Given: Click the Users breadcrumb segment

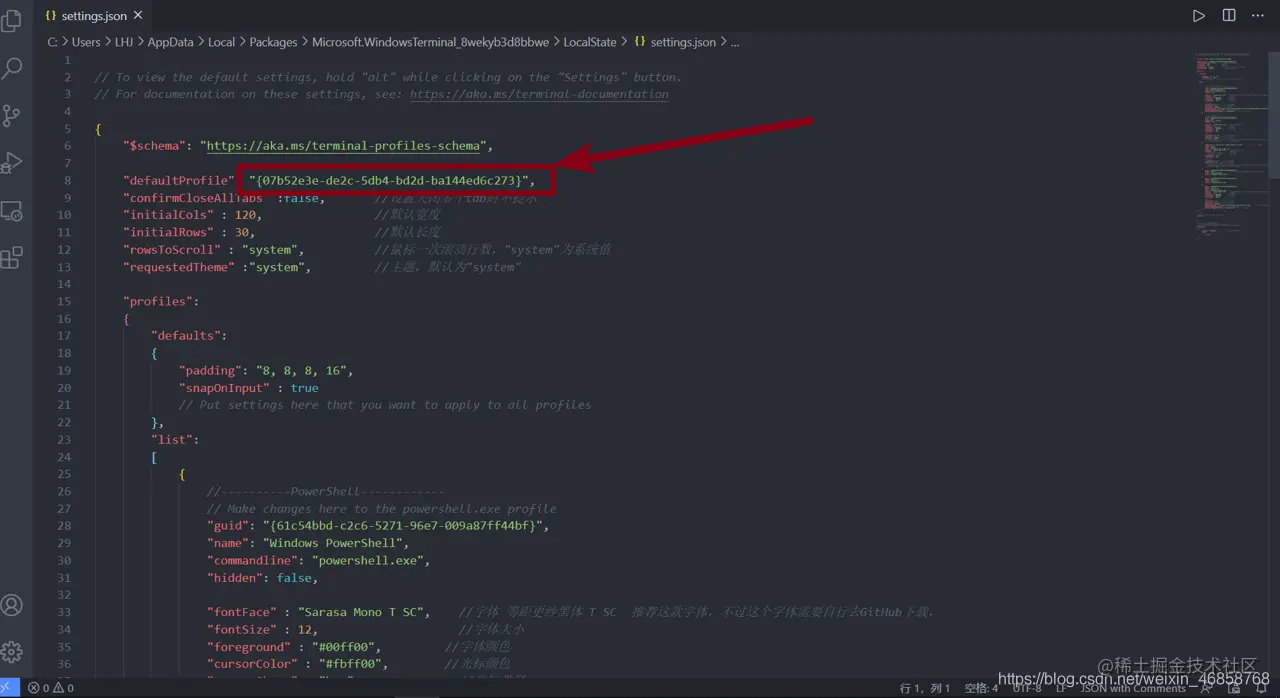Looking at the screenshot, I should (86, 42).
